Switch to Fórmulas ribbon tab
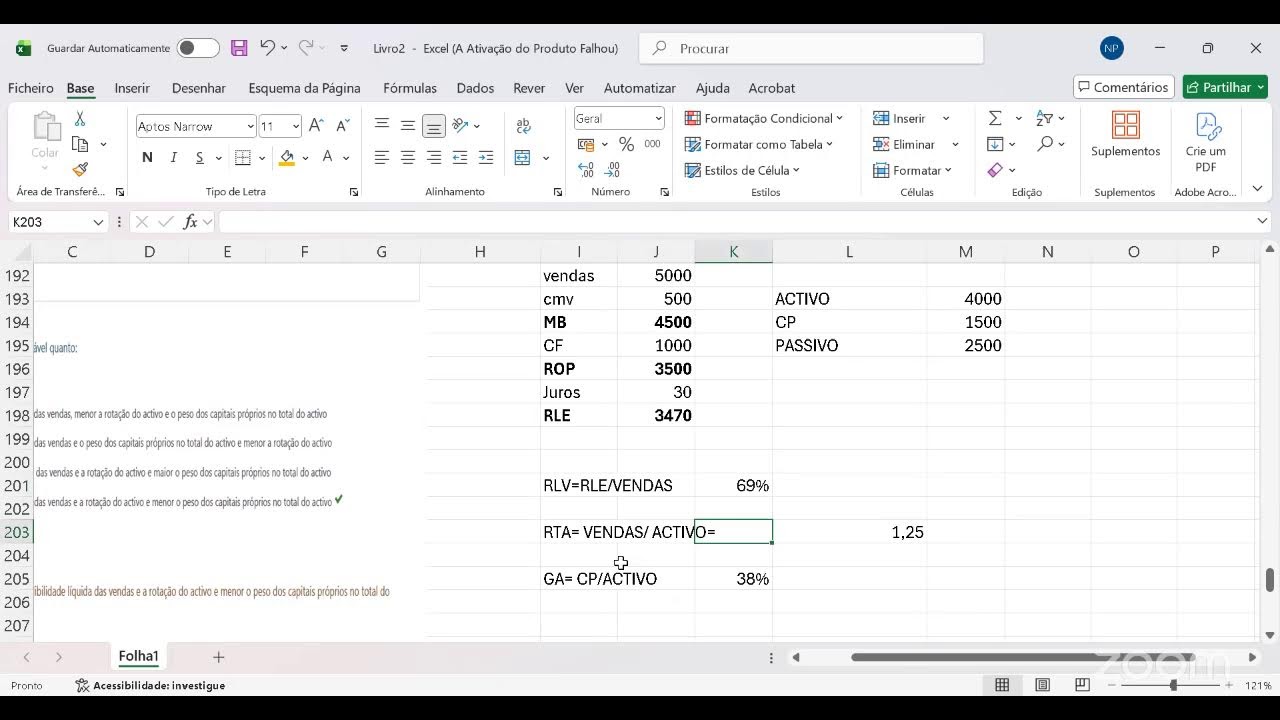 410,88
